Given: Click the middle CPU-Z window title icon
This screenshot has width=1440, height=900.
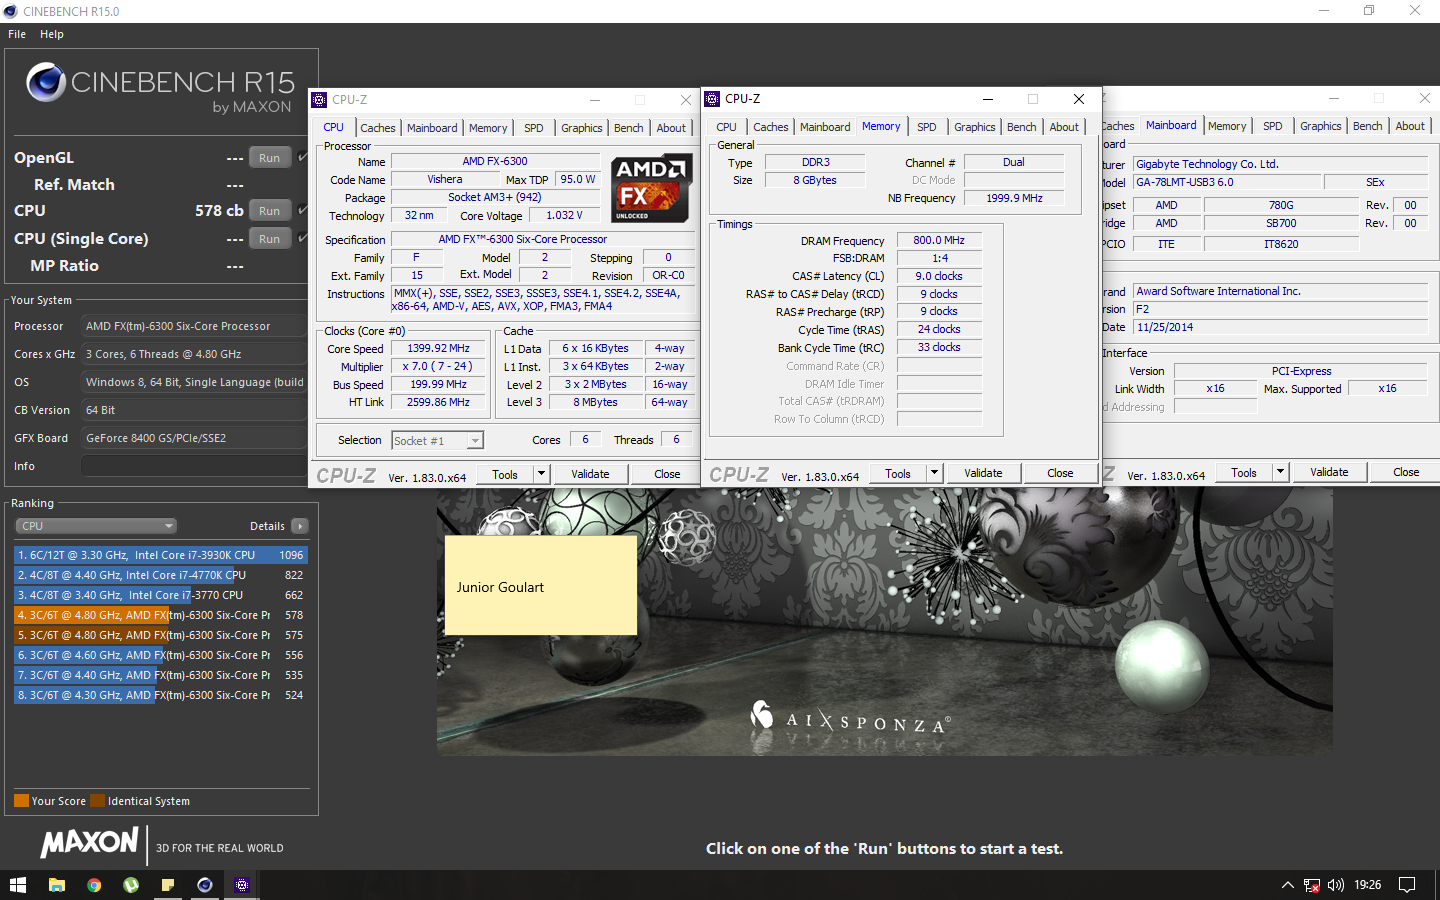Looking at the screenshot, I should [x=712, y=99].
